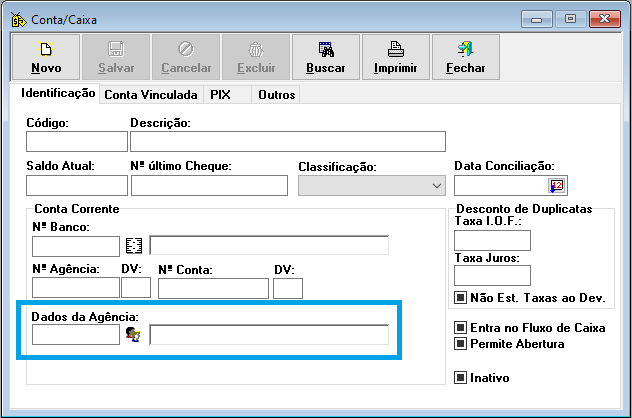Expand the Classificação dropdown
Viewport: 632px width, 418px height.
(435, 186)
